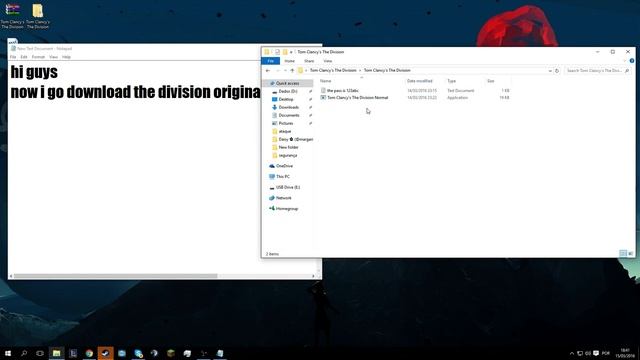
Task: Go back using Explorer's back arrow
Action: point(268,71)
